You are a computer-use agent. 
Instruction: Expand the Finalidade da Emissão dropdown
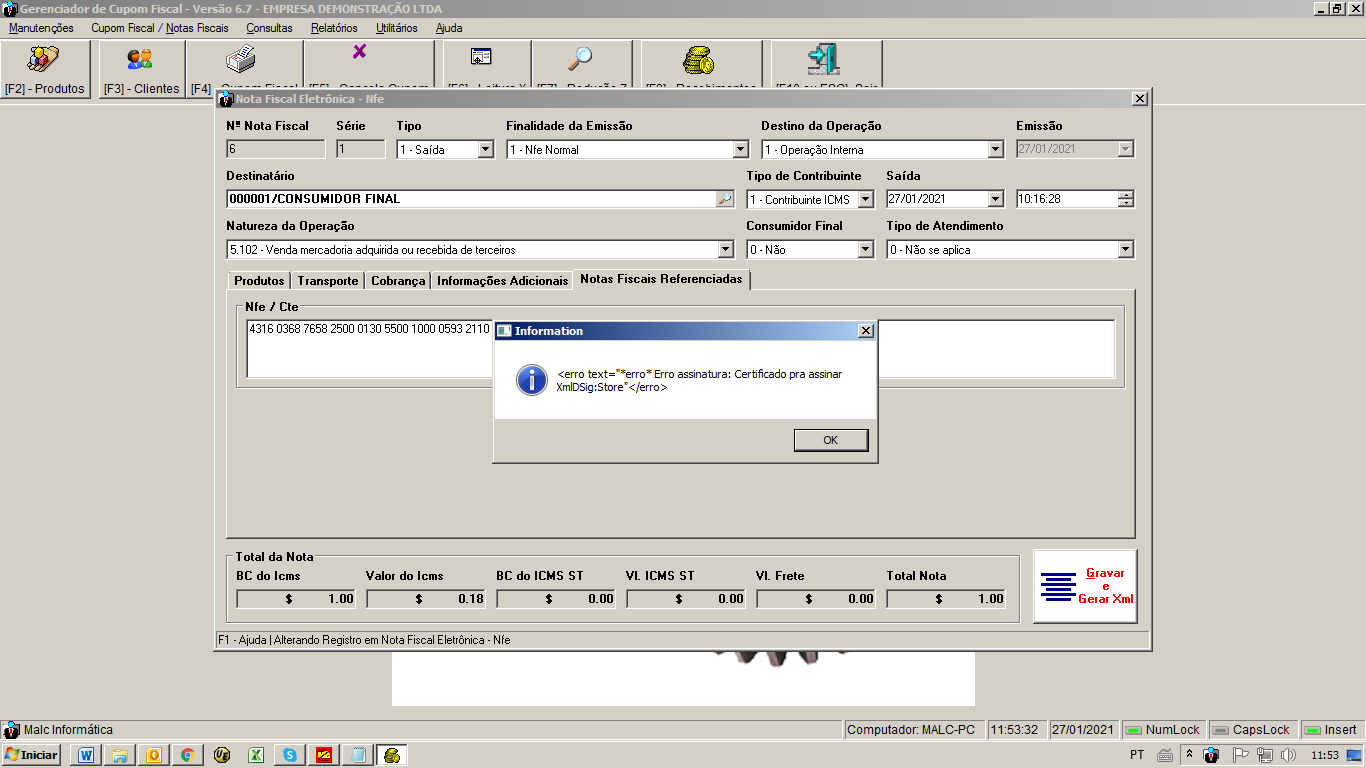coord(740,150)
